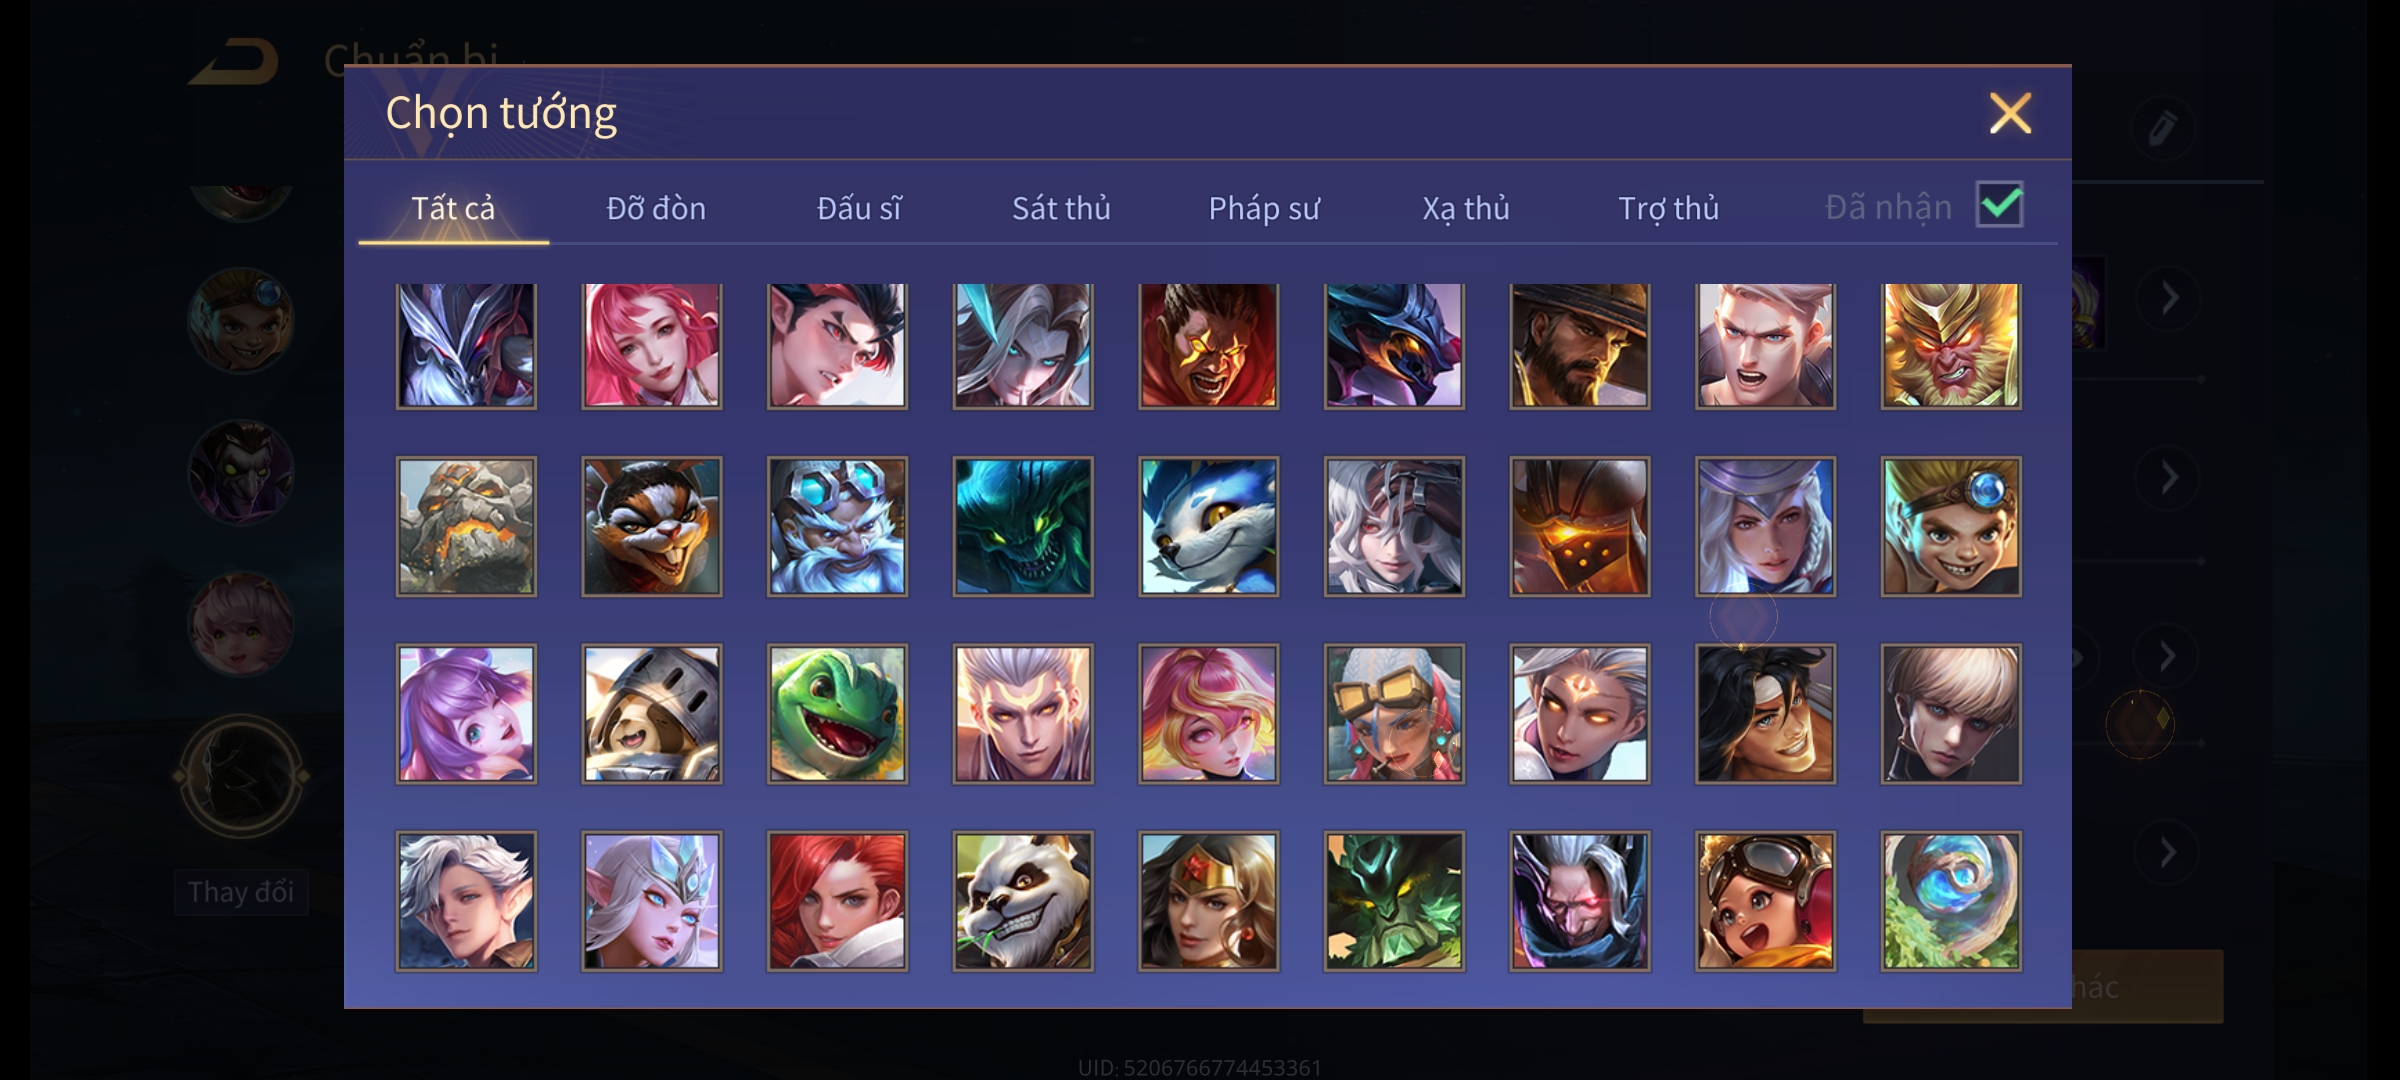Switch to the Trợ thủ tab

click(x=1669, y=208)
